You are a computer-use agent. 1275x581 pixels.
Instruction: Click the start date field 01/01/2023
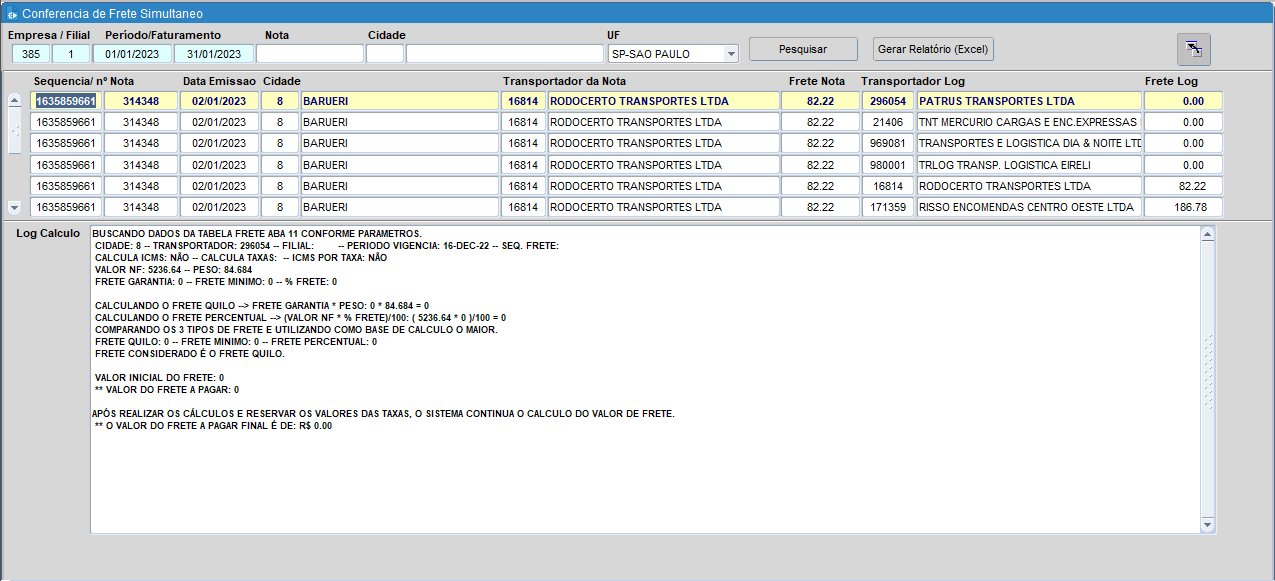pos(132,54)
